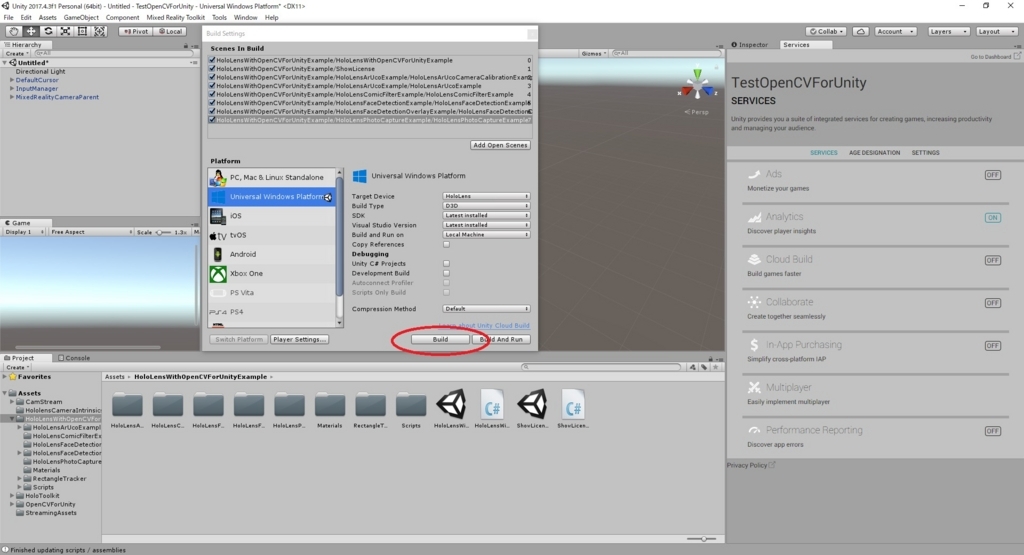Click the Build button
The height and width of the screenshot is (555, 1024).
pos(440,340)
